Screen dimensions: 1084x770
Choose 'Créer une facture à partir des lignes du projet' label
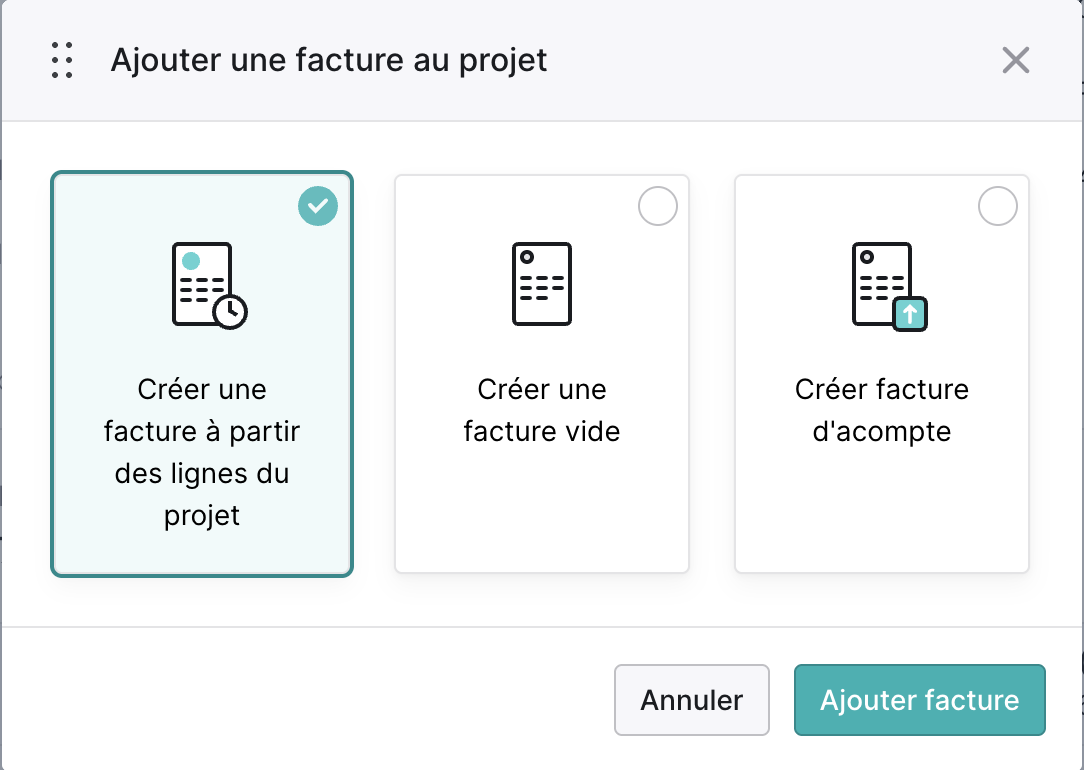[x=202, y=452]
